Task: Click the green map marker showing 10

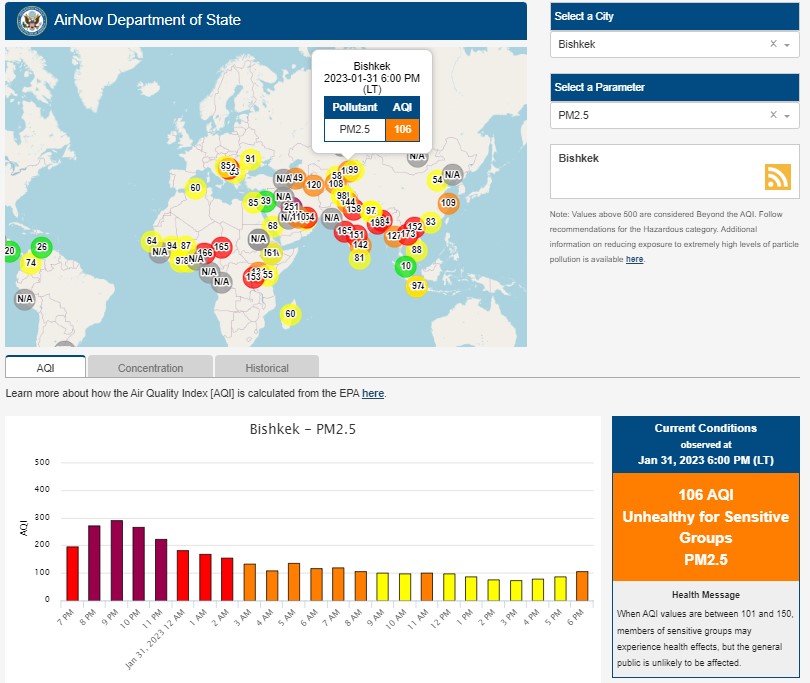Action: click(x=405, y=266)
